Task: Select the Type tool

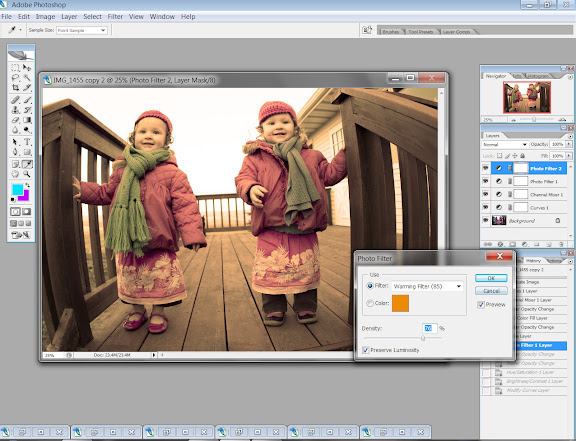Action: pyautogui.click(x=27, y=142)
